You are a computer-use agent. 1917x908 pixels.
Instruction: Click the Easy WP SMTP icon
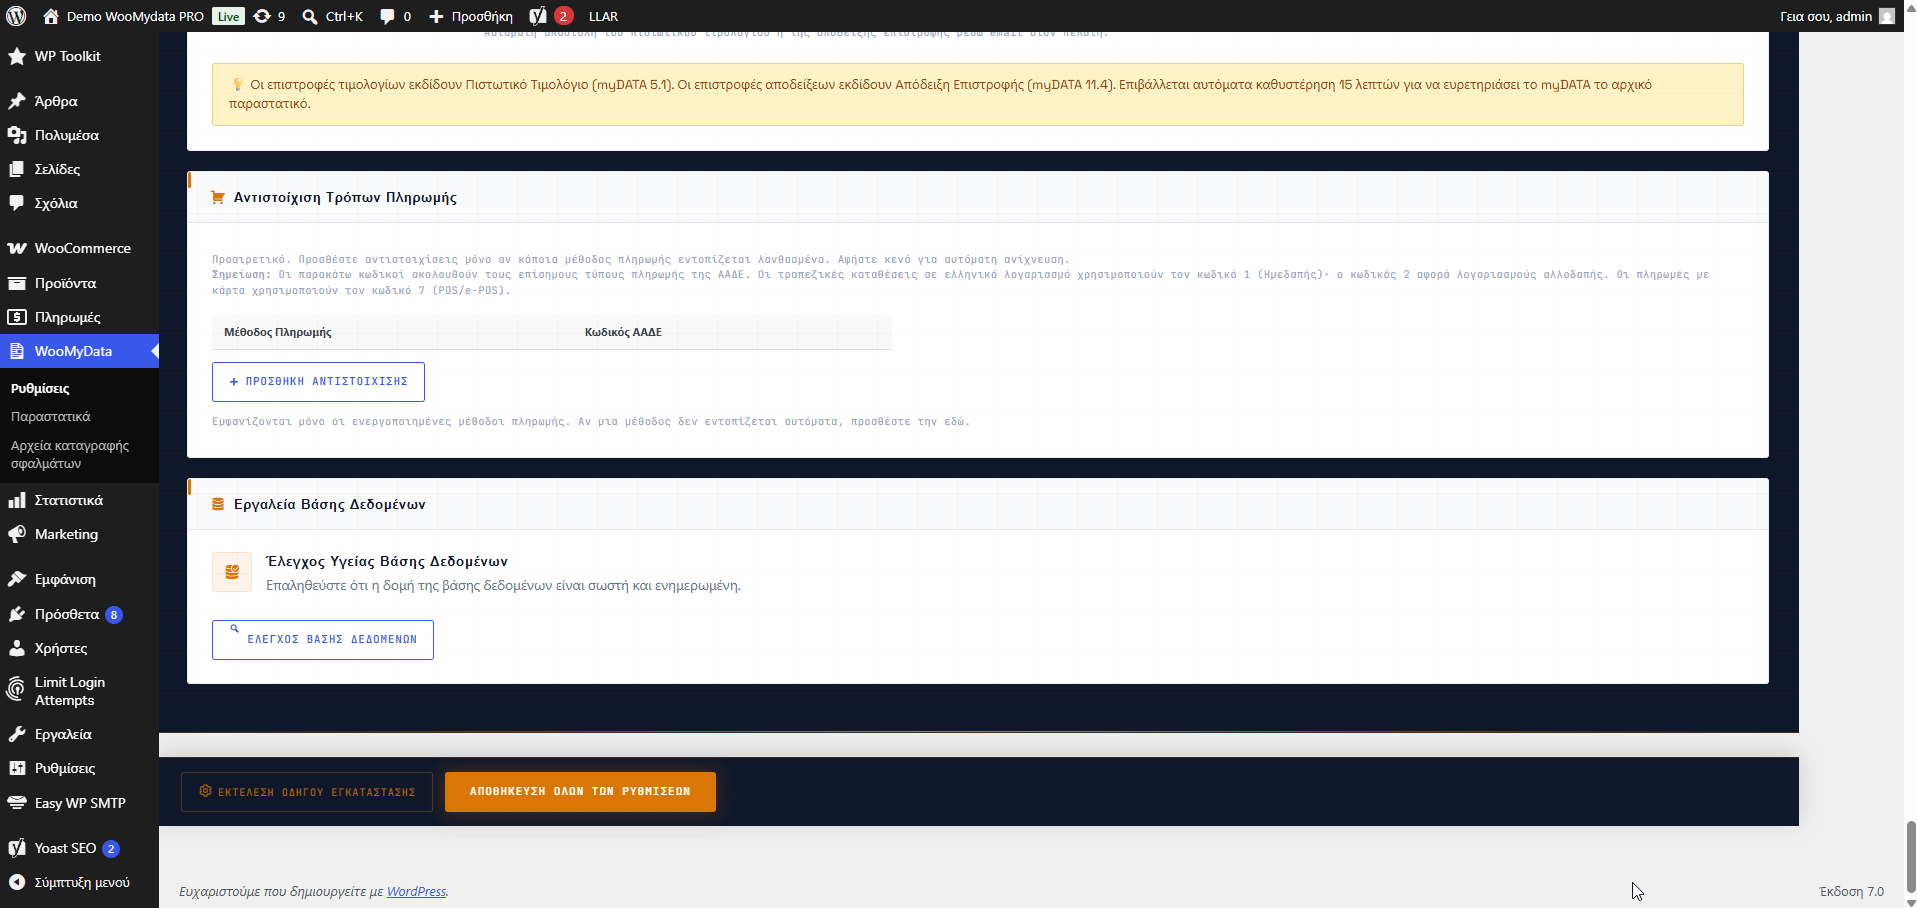[17, 803]
